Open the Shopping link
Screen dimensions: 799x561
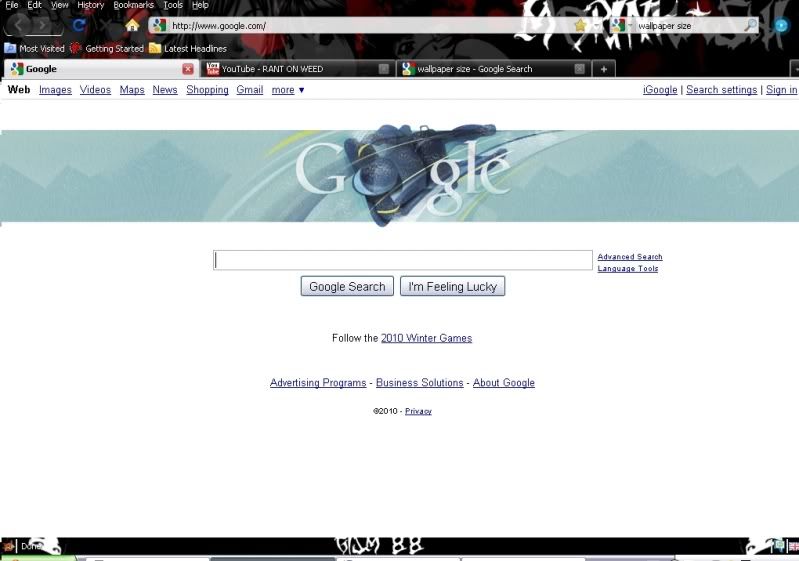click(207, 90)
